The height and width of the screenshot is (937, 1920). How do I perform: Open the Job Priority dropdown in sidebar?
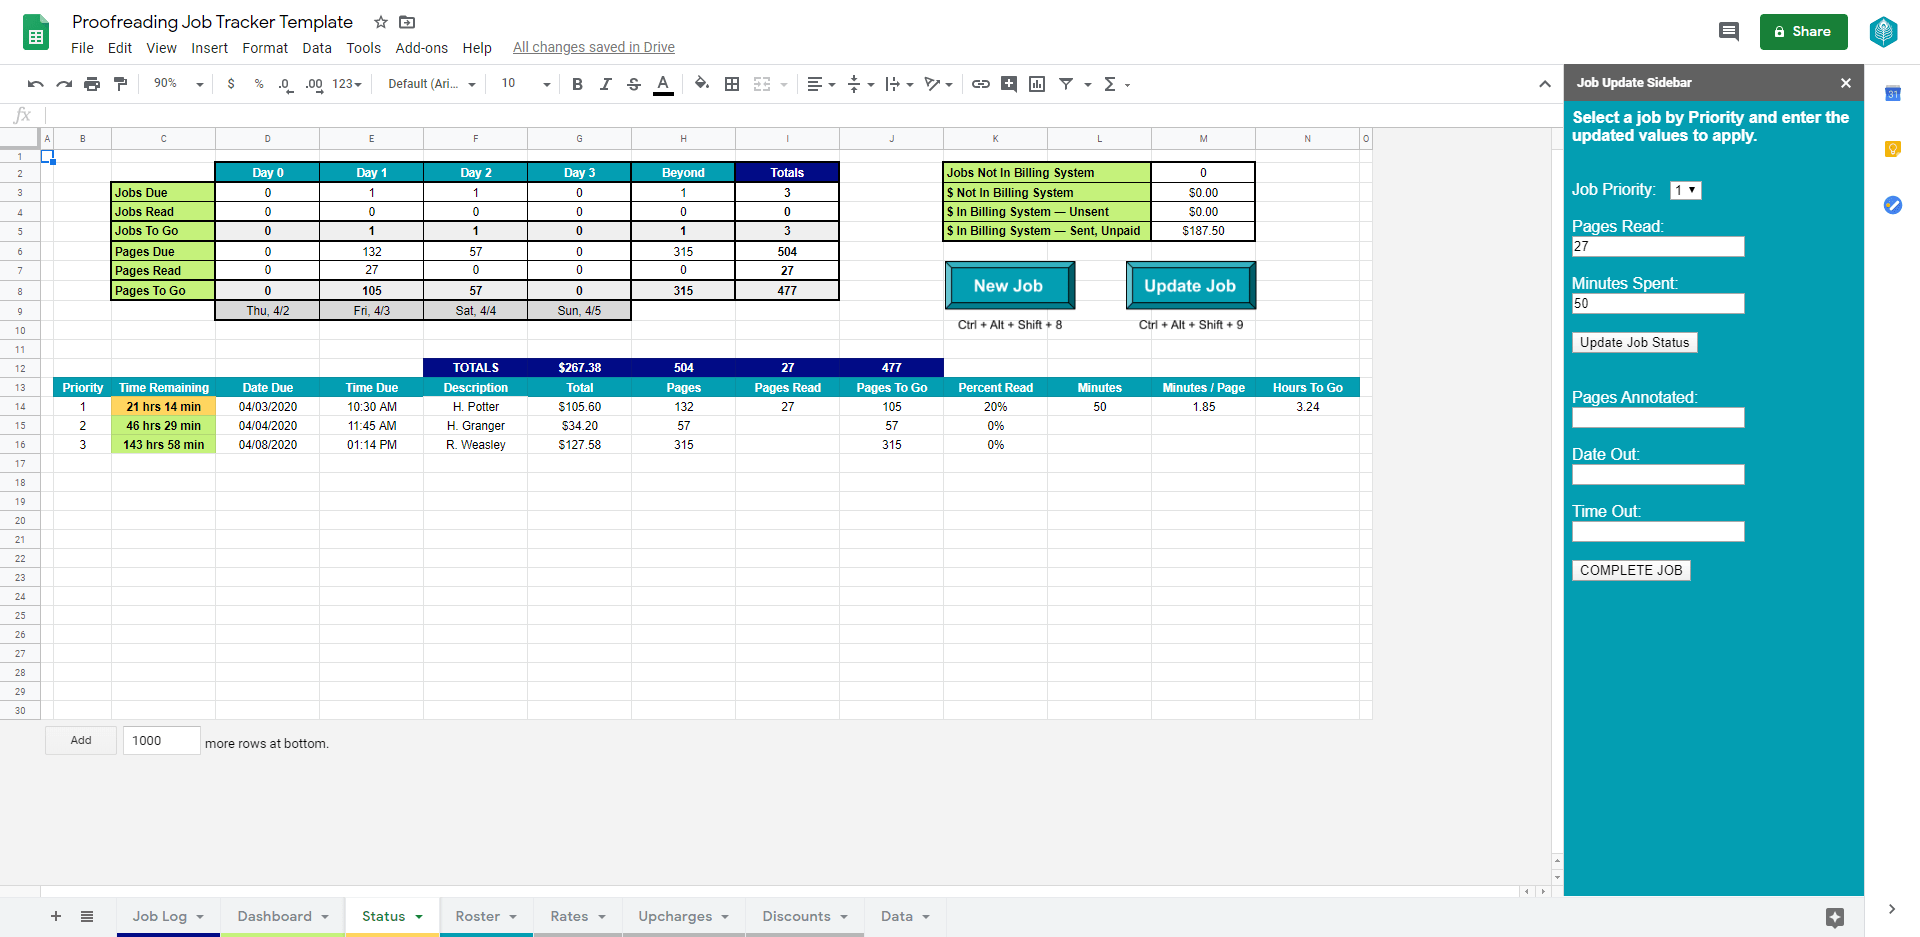[x=1686, y=190]
